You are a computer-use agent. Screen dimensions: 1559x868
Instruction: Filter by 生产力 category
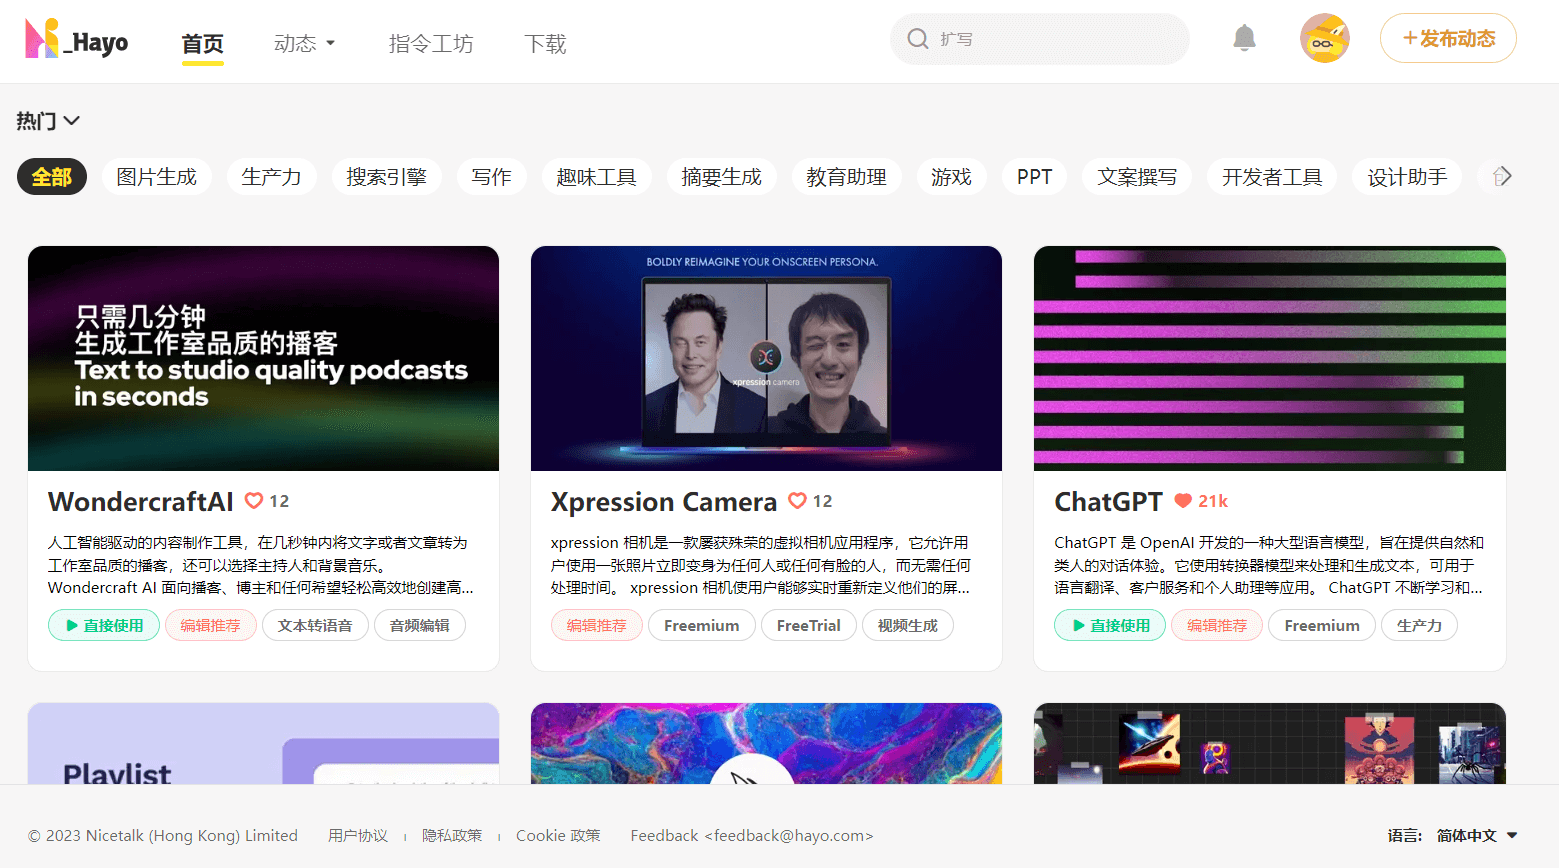pos(272,177)
